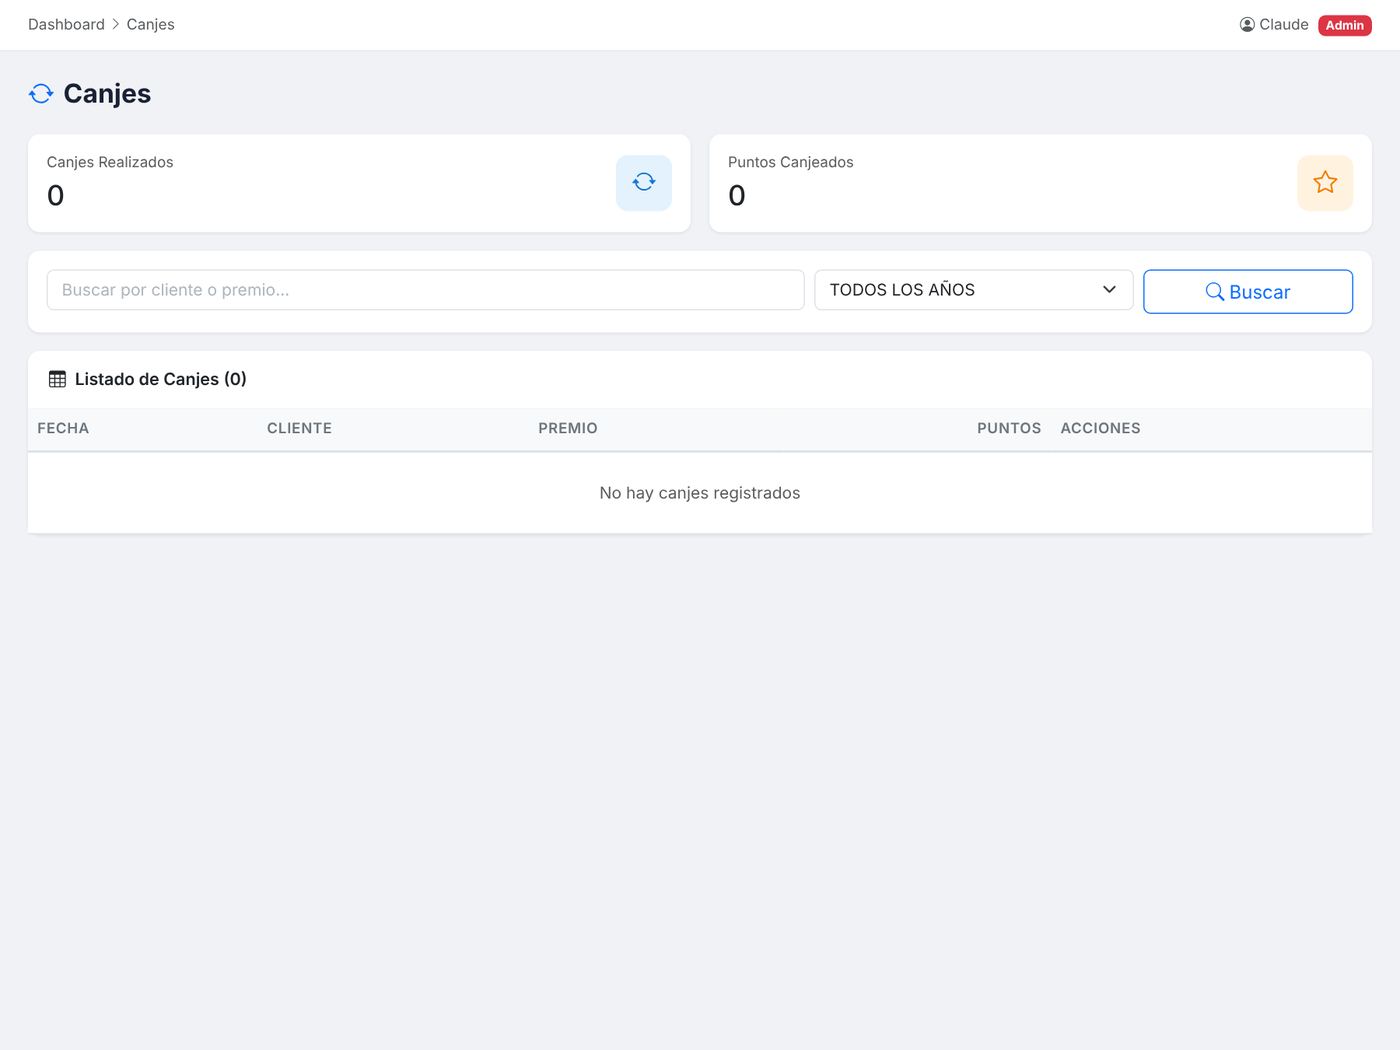Click the red Admin badge
Screen dimensions: 1400x1050
pos(1345,25)
